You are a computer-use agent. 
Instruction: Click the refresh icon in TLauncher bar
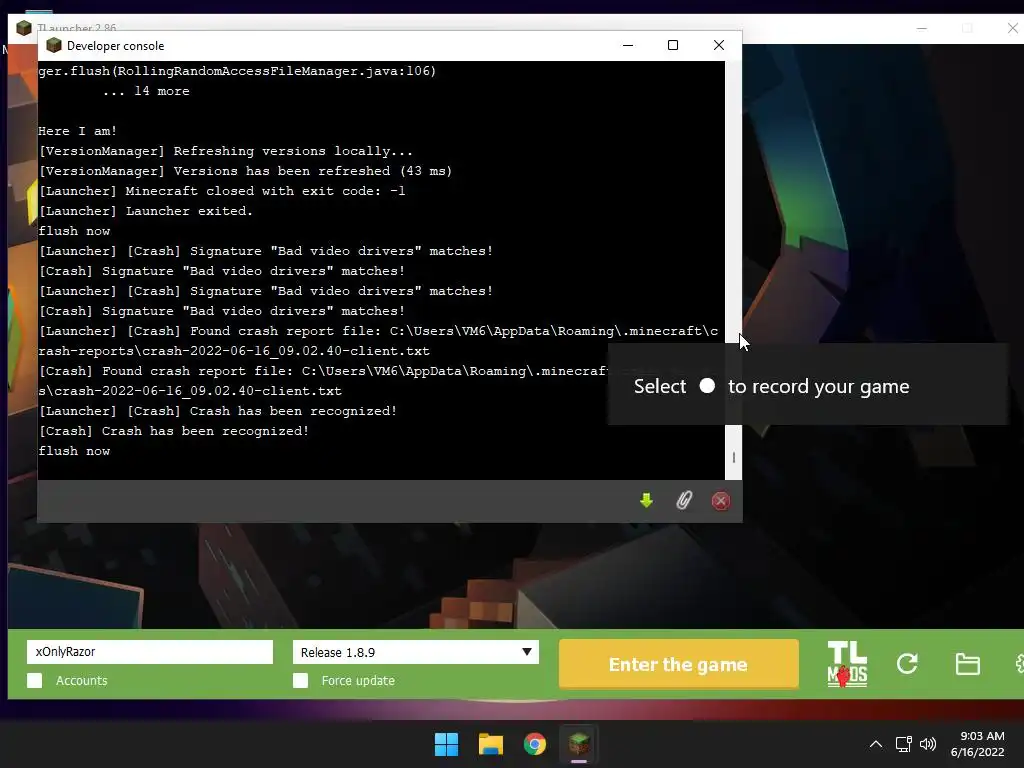(x=907, y=664)
